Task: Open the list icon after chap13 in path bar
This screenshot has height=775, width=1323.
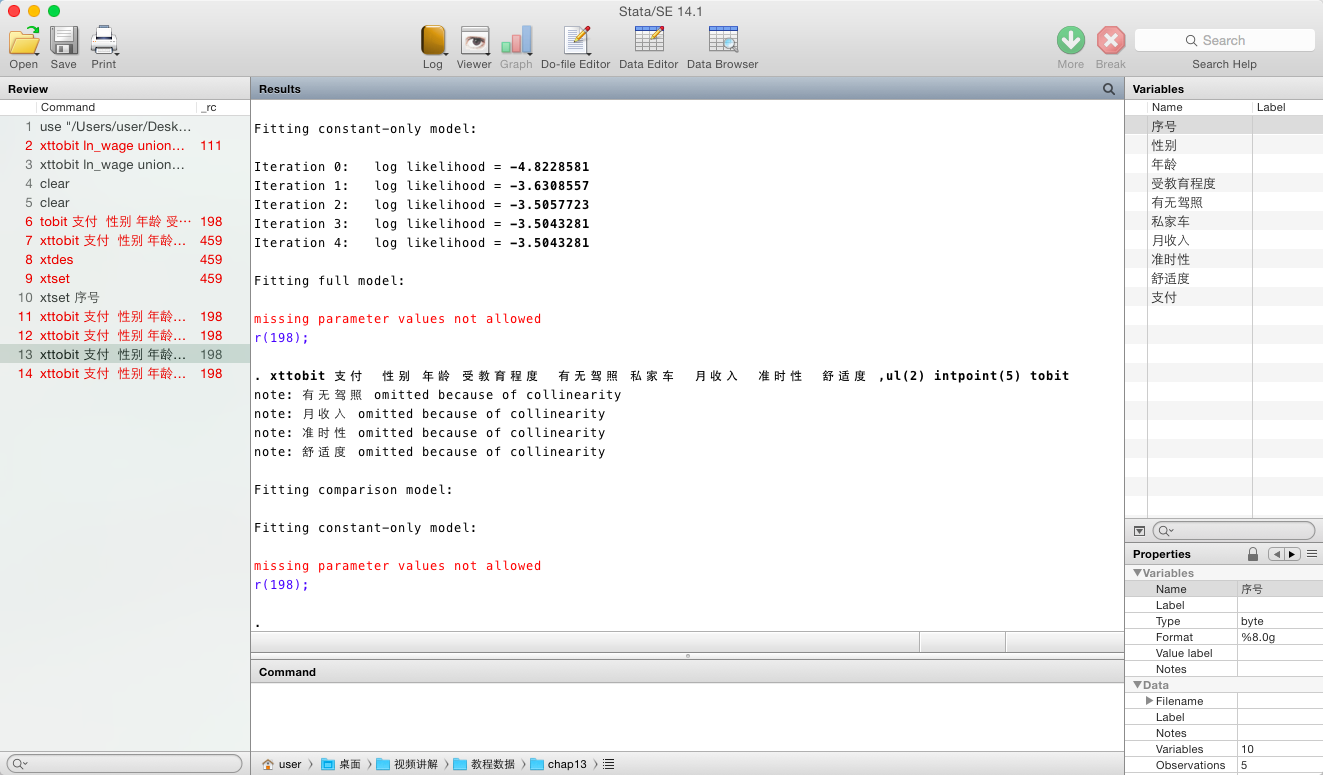Action: [x=609, y=764]
